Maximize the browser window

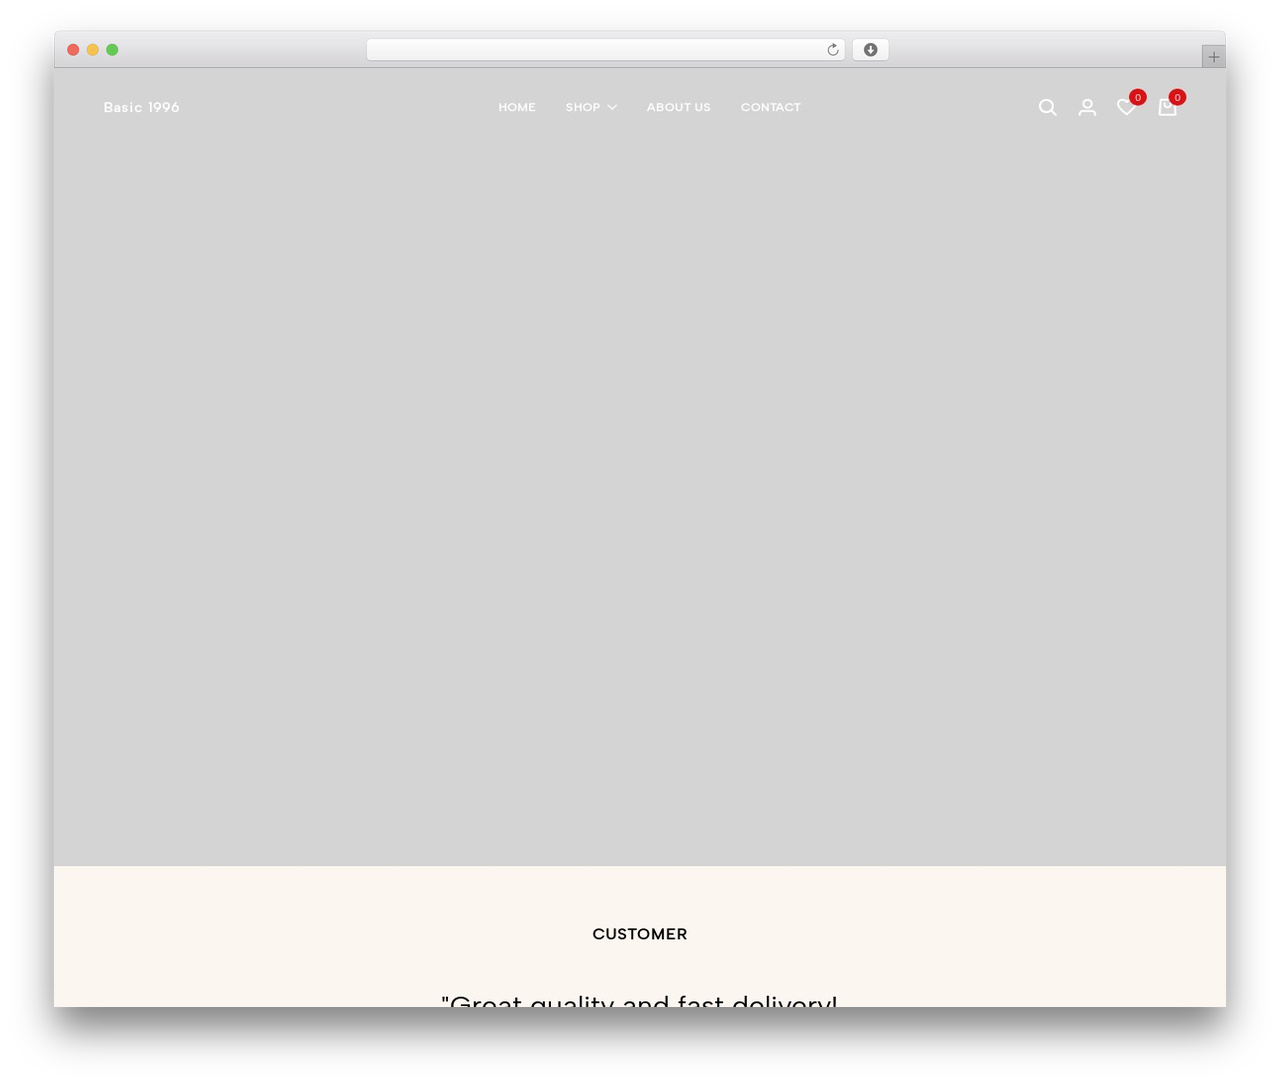point(112,50)
